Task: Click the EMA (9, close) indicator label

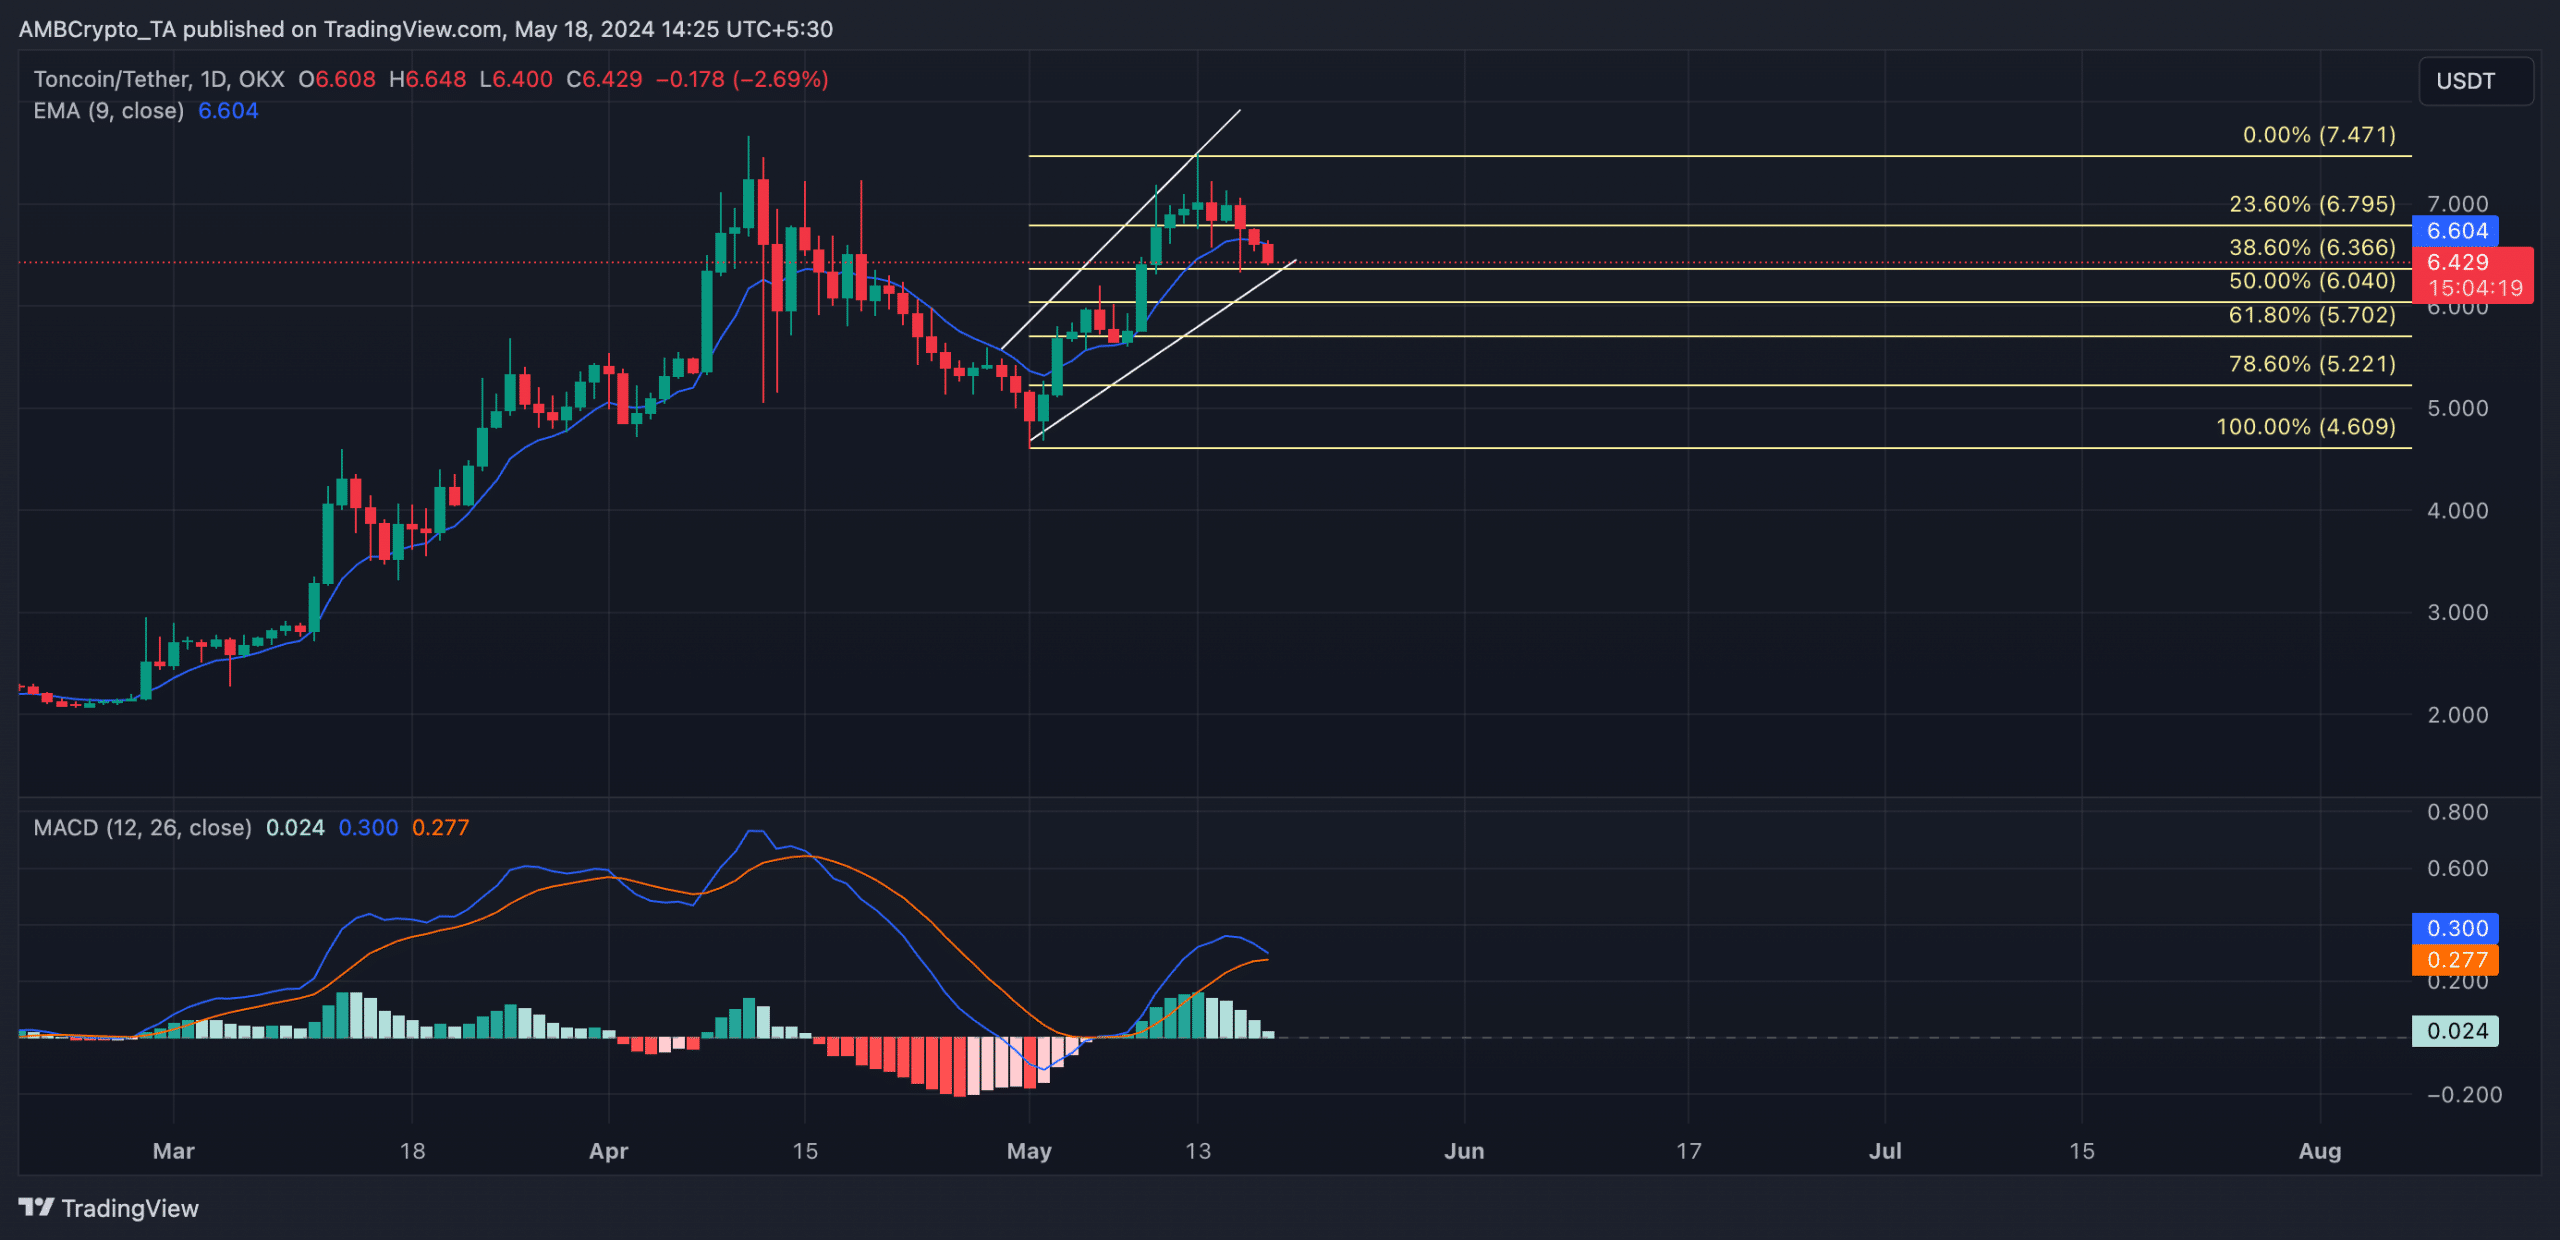Action: [x=108, y=111]
